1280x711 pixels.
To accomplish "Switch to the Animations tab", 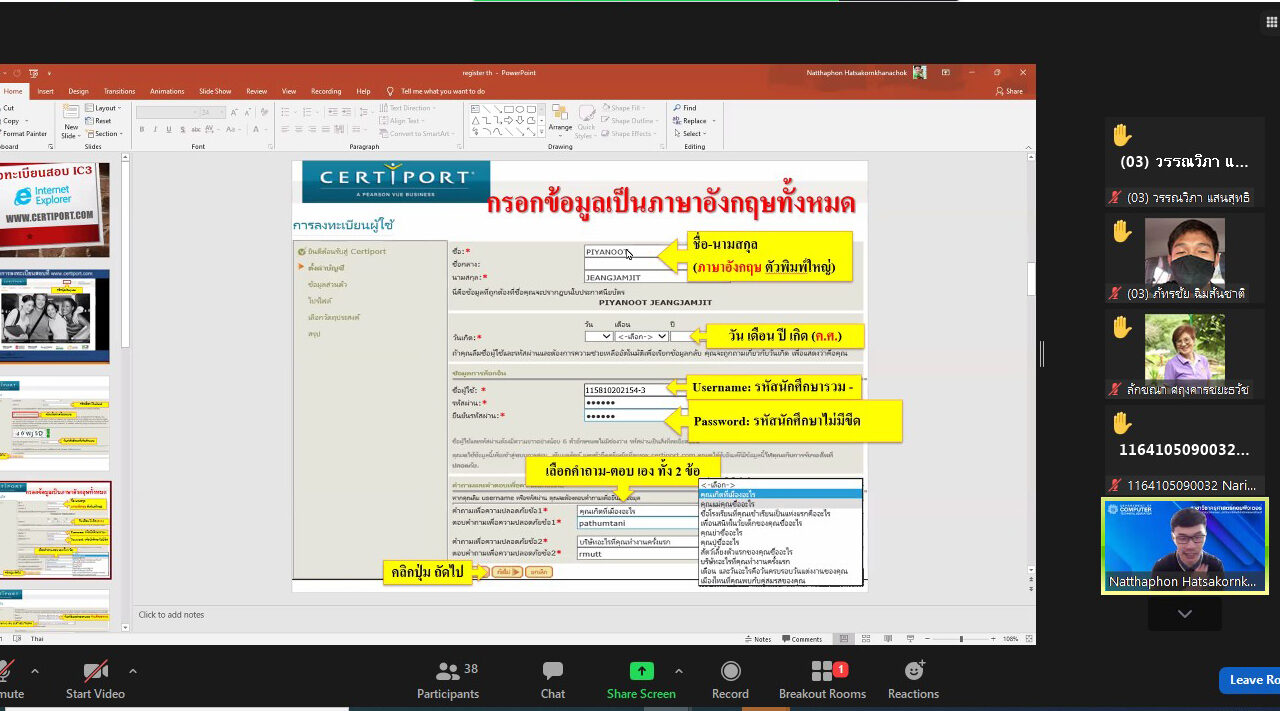I will tap(167, 91).
